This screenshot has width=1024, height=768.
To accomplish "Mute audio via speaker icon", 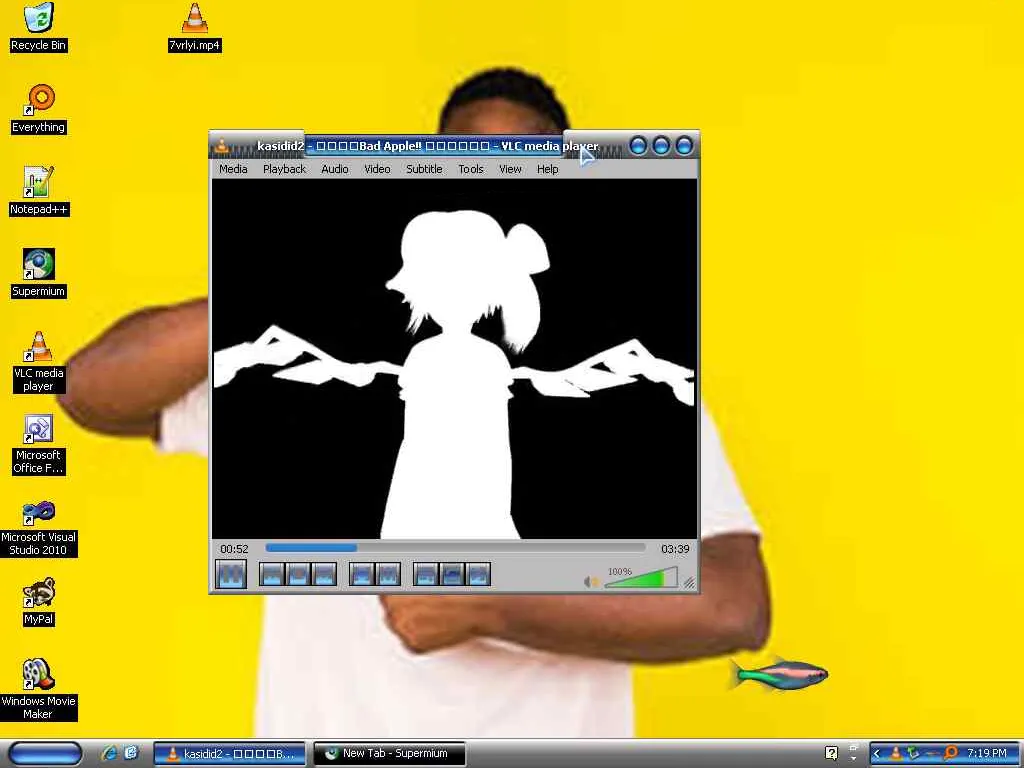I will point(590,581).
